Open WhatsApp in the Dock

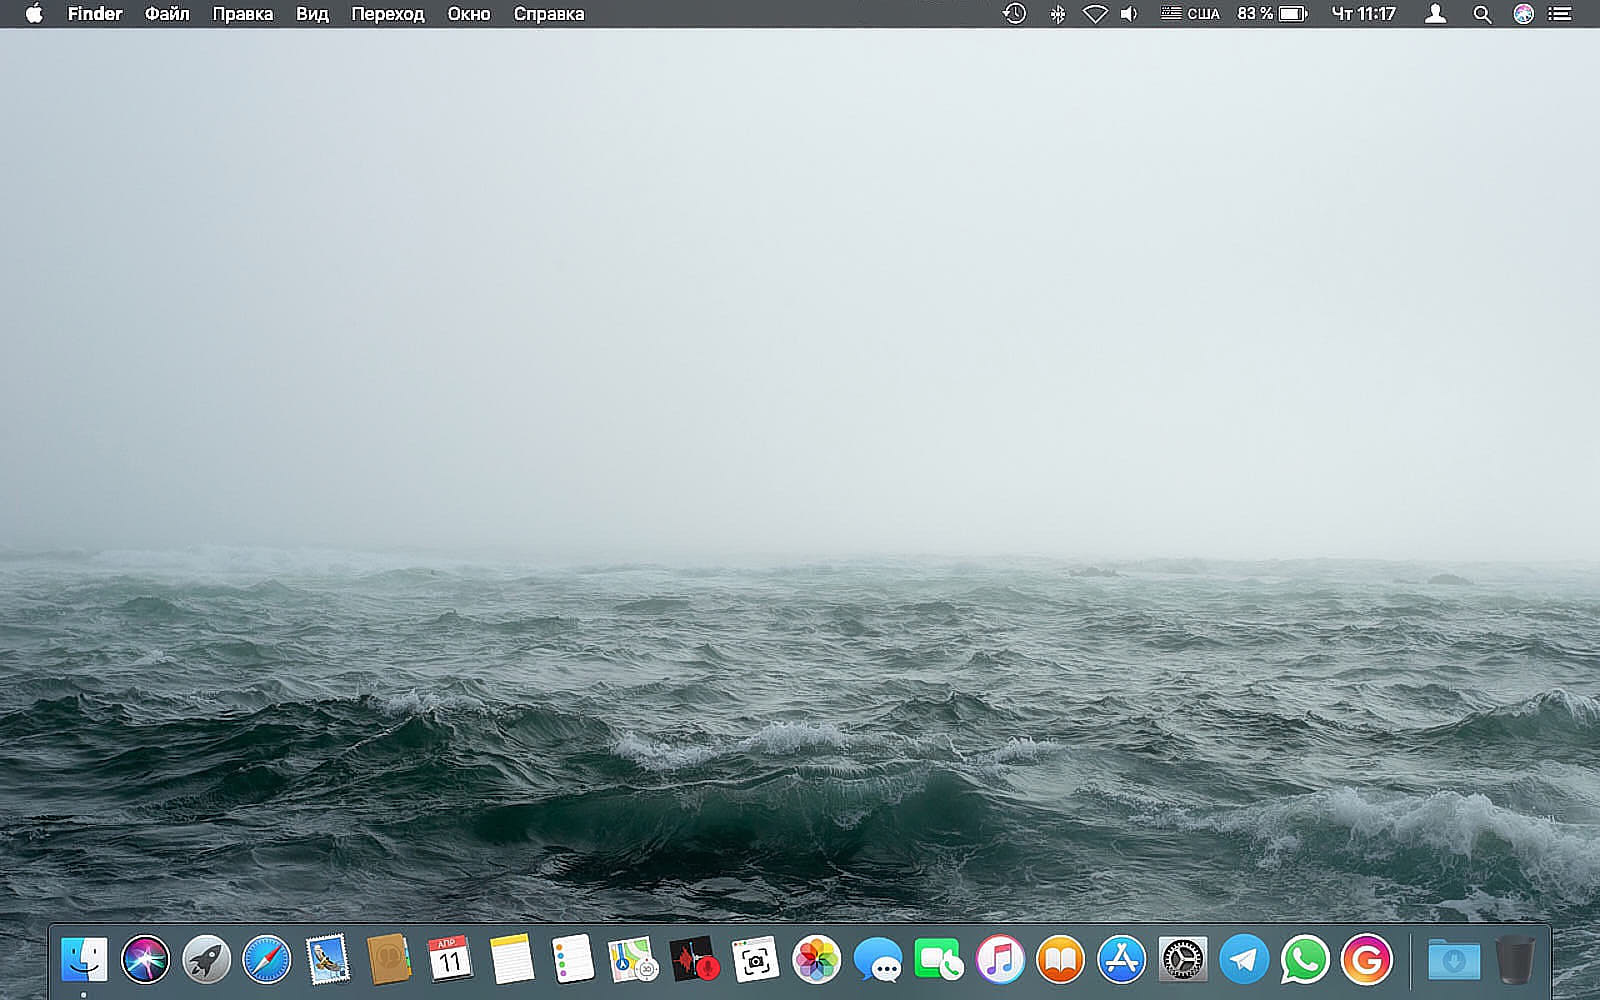coord(1305,961)
